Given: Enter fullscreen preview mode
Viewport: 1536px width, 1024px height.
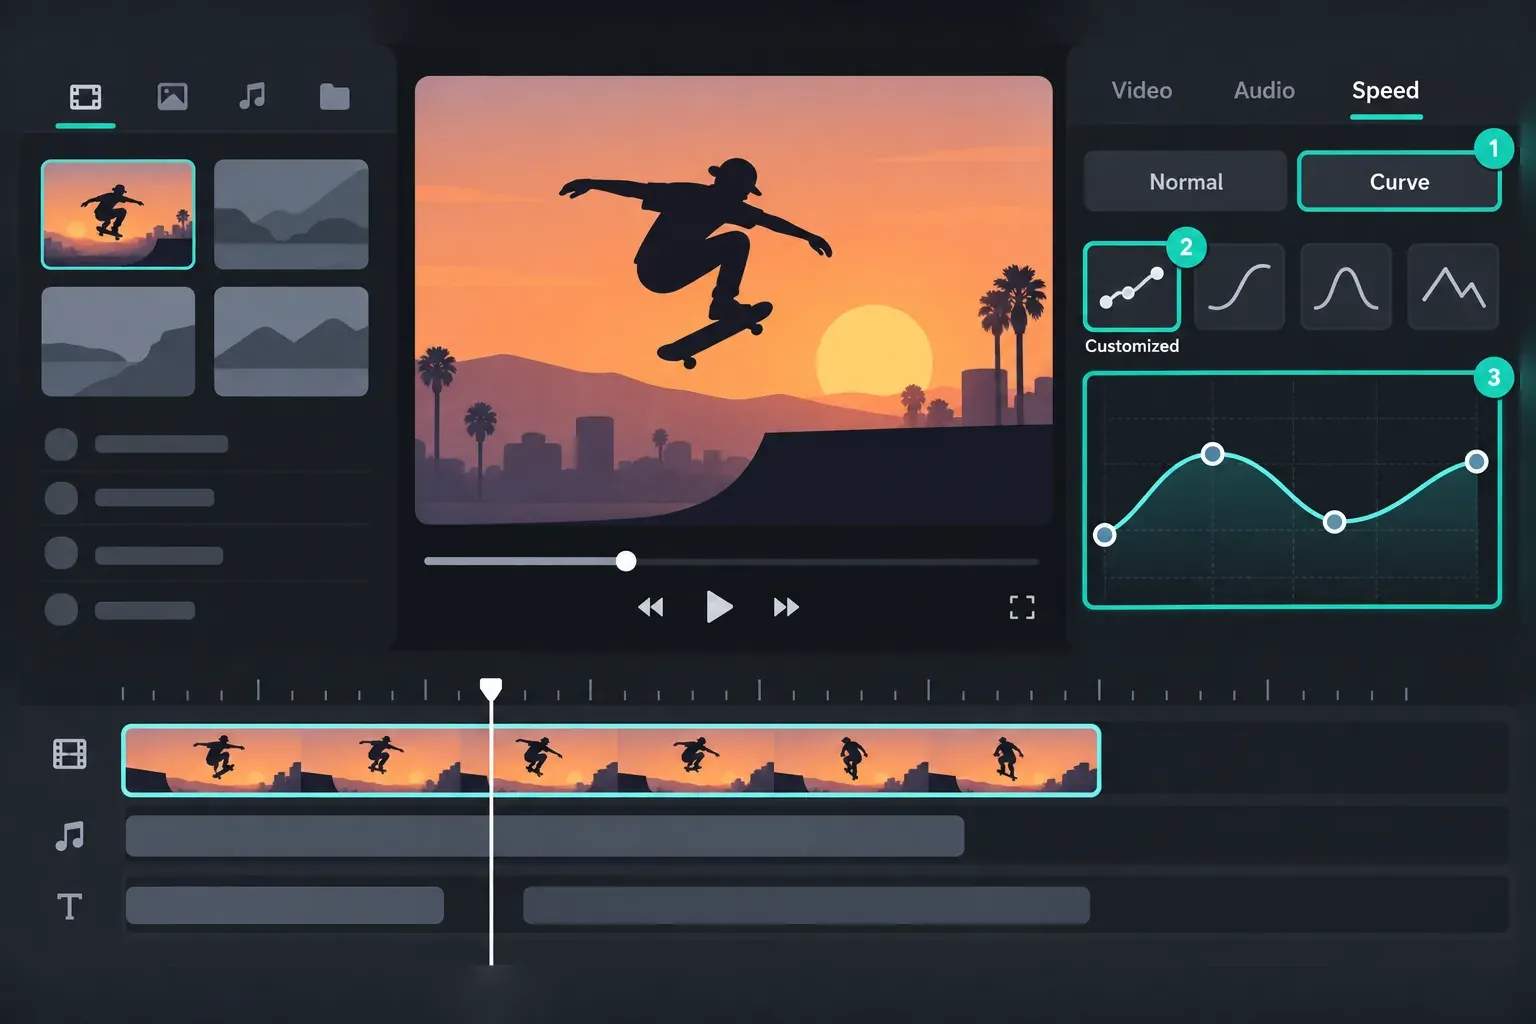Looking at the screenshot, I should click(x=1022, y=607).
